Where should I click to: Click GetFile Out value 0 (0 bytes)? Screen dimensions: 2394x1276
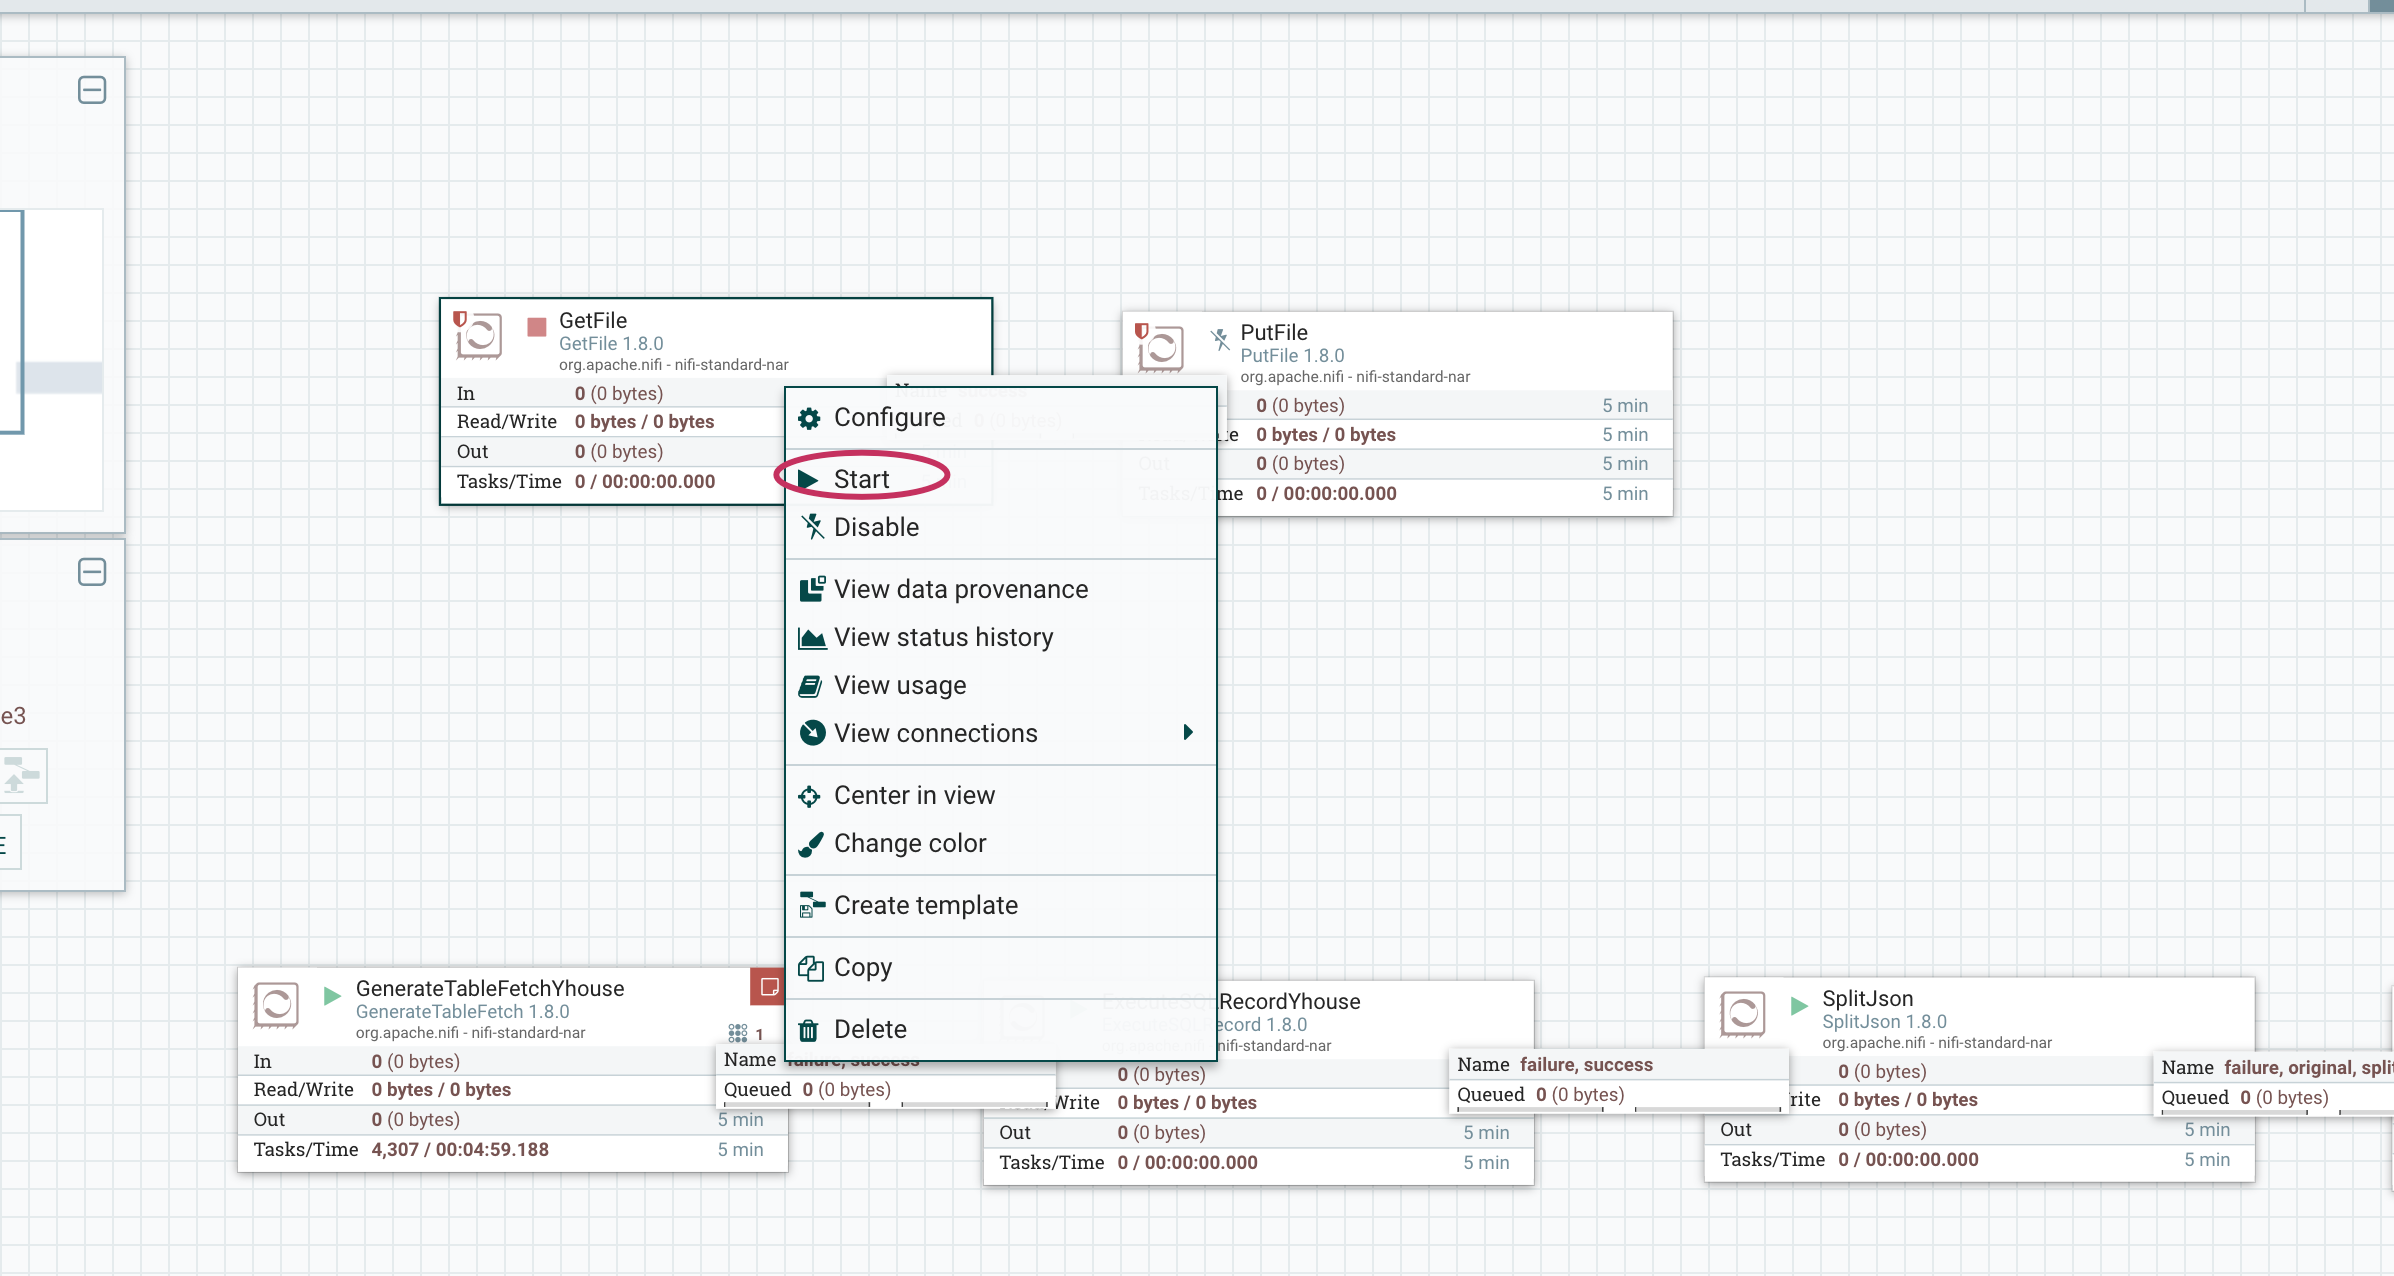(619, 452)
